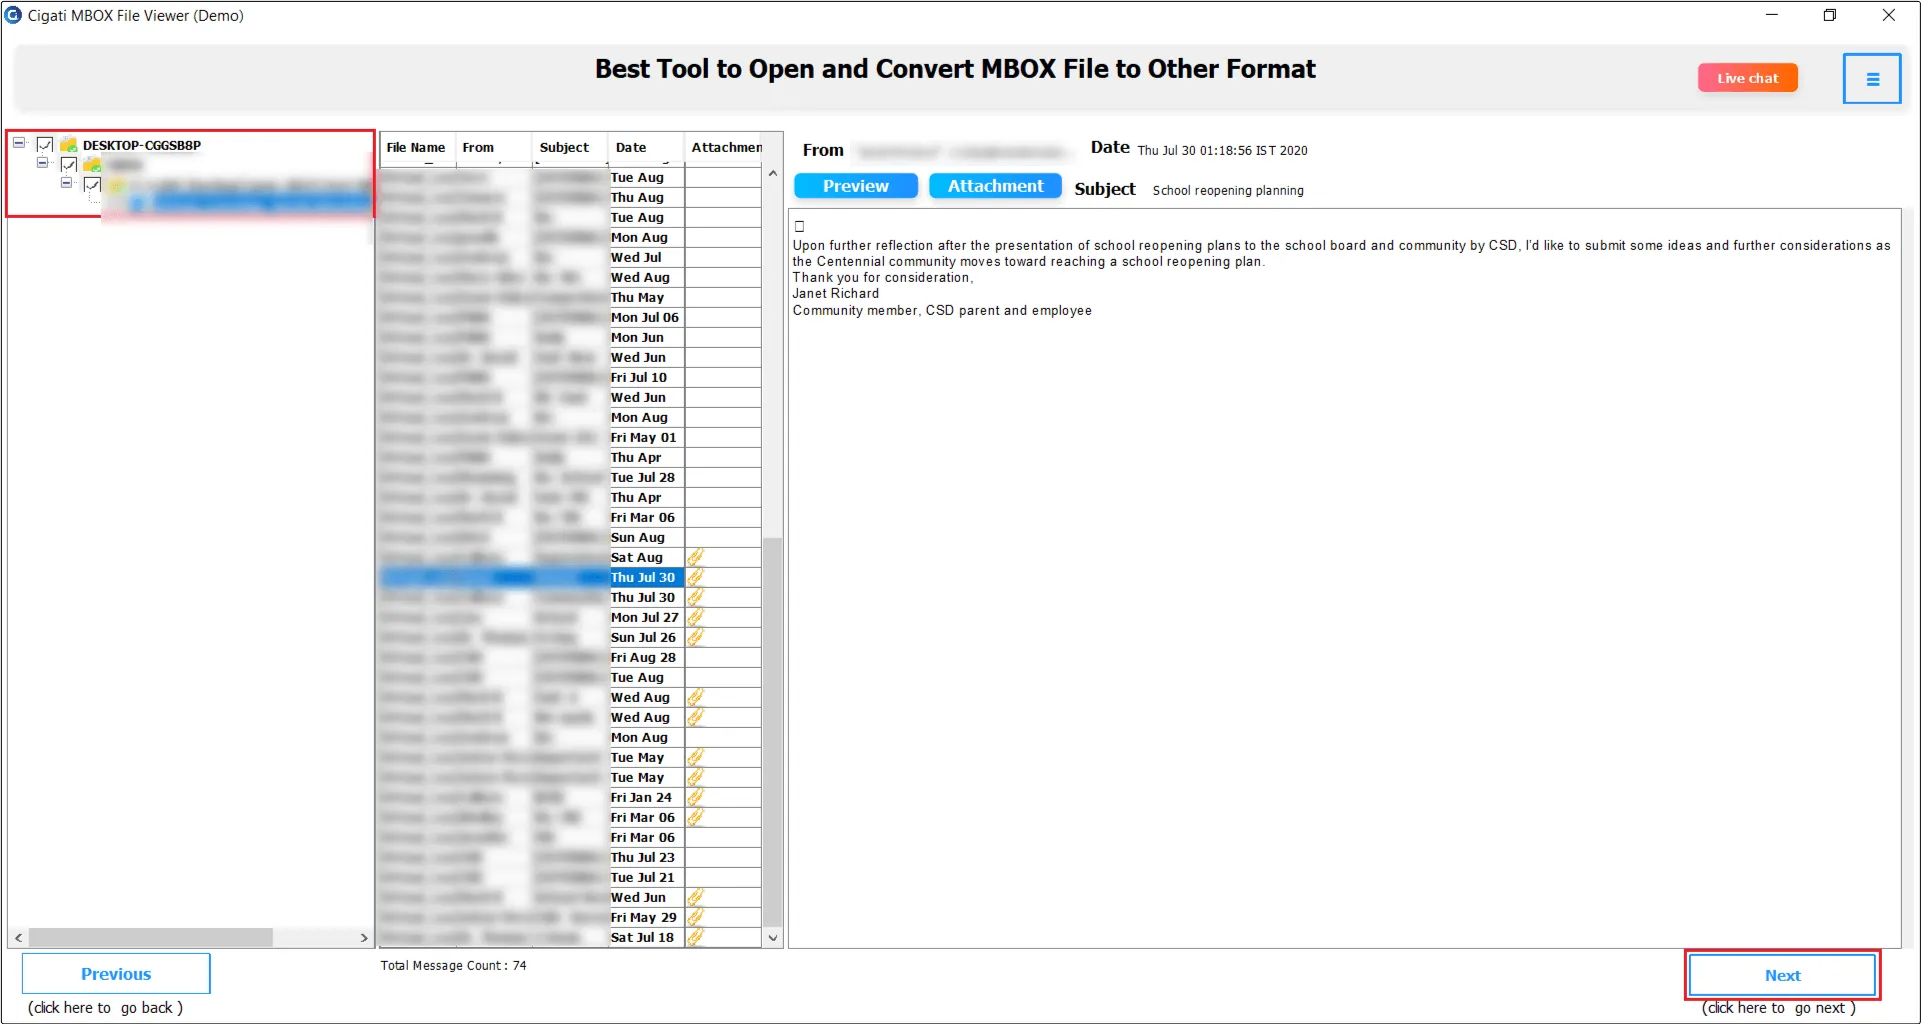The image size is (1921, 1025).
Task: Collapse the DESKTOP-CGGSB8P tree node
Action: 19,144
